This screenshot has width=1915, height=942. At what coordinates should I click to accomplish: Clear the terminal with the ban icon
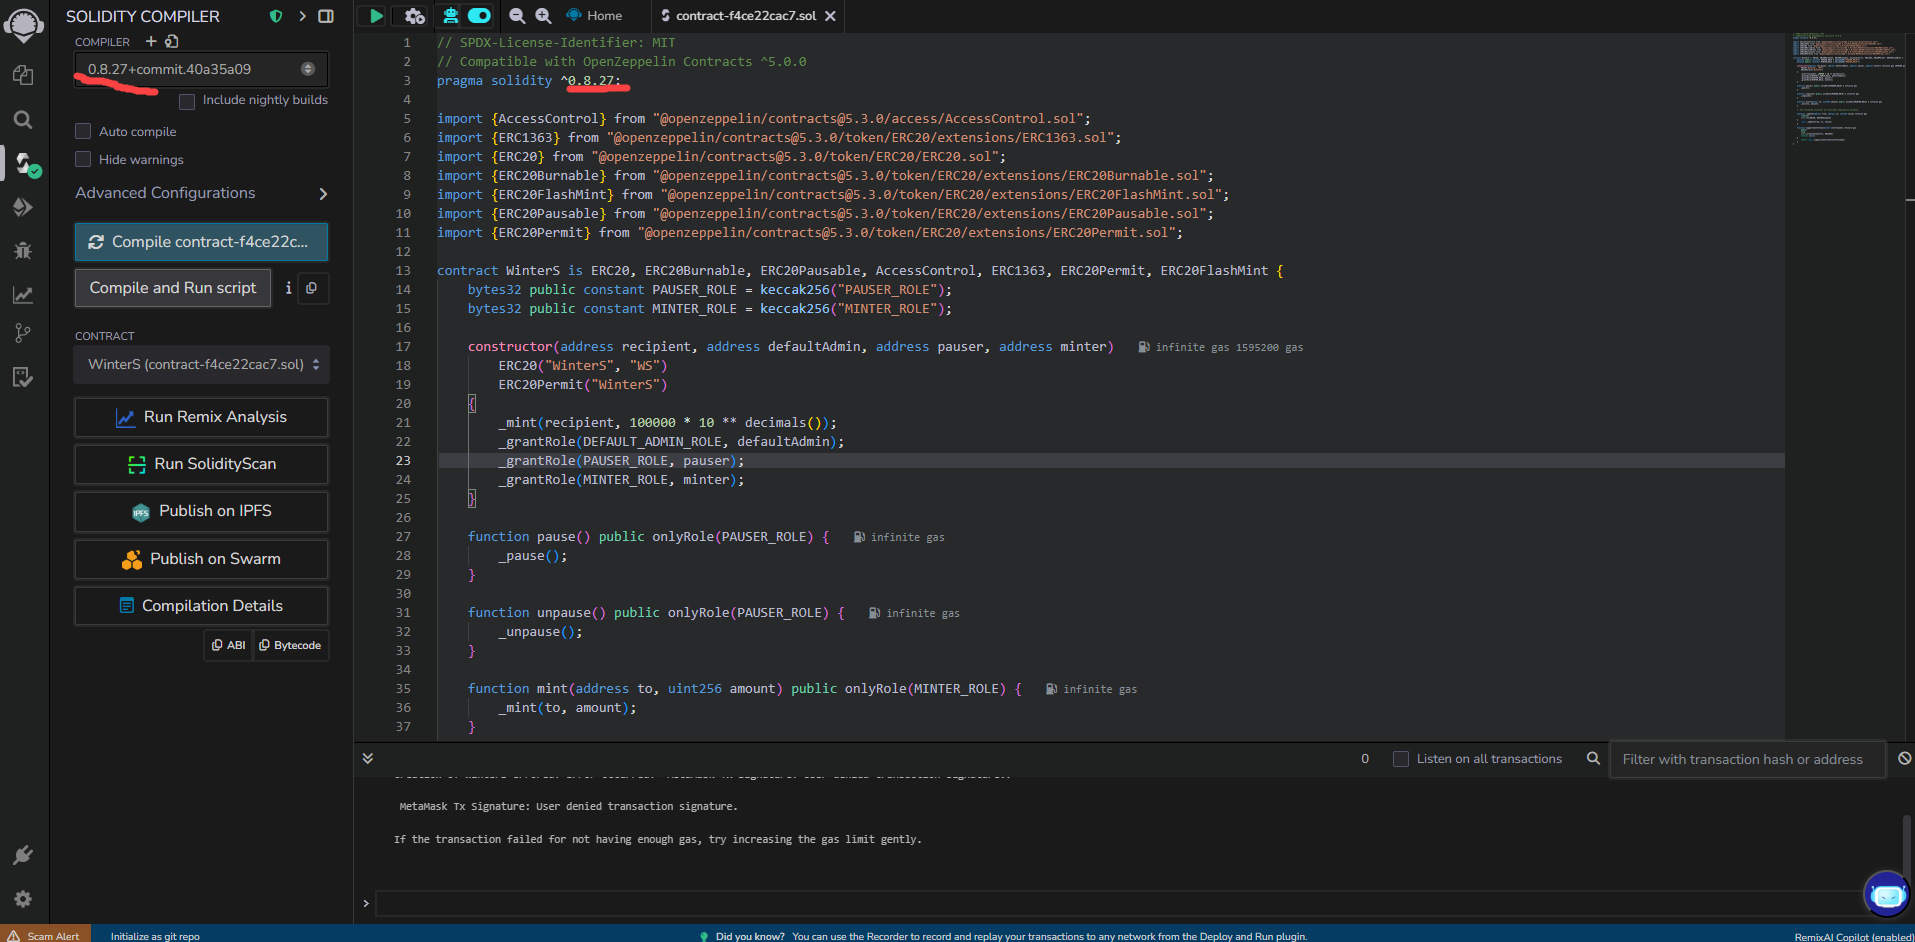pyautogui.click(x=1904, y=759)
